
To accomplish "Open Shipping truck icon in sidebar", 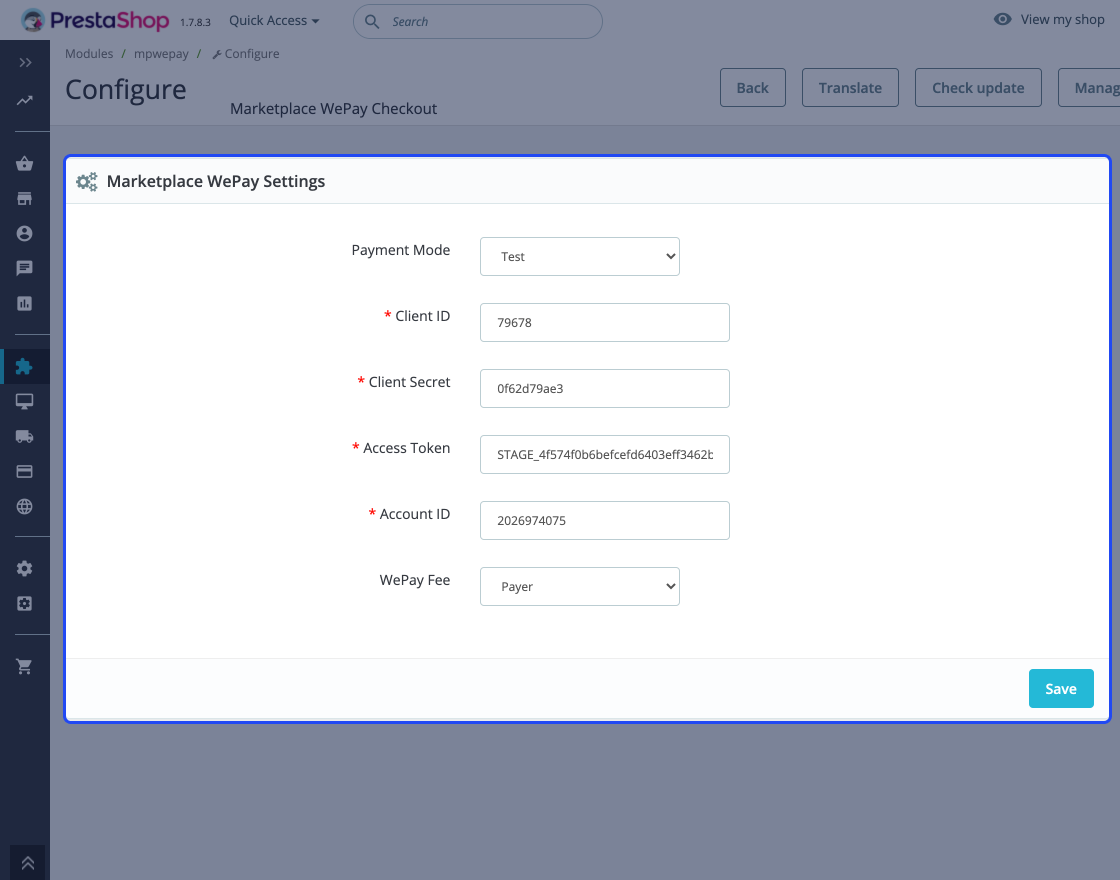I will [24, 436].
